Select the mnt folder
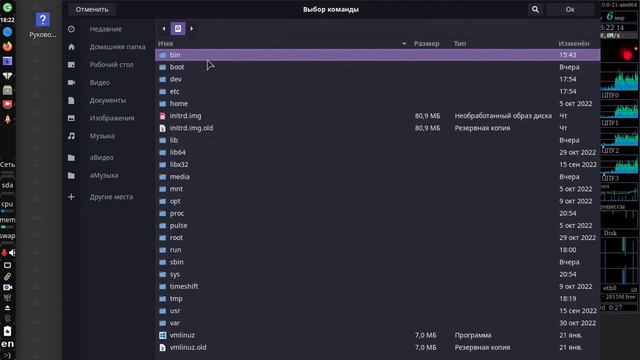The height and width of the screenshot is (360, 640). [378, 189]
